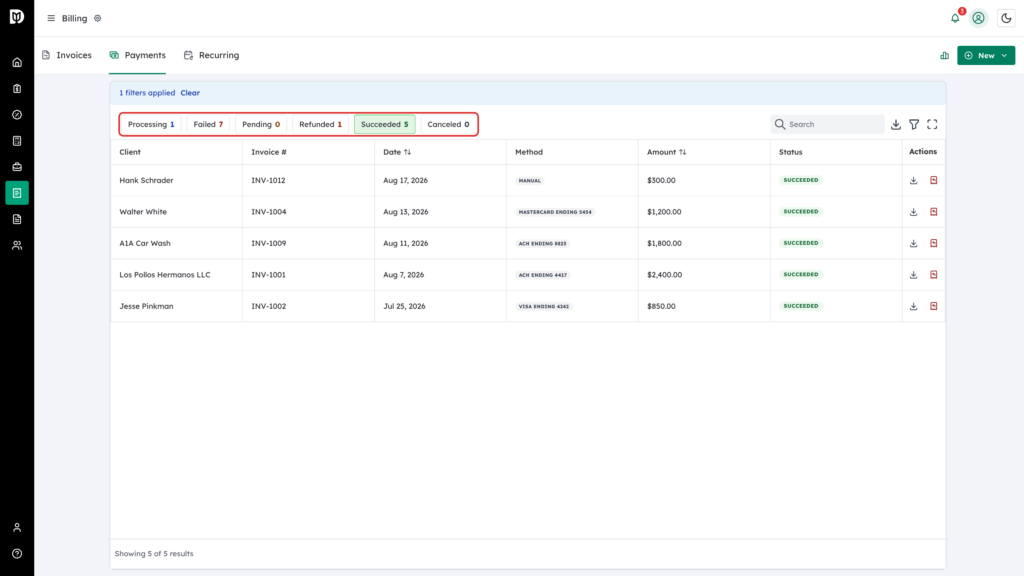Open the briefcase icon in the sidebar
This screenshot has width=1024, height=576.
coord(17,167)
